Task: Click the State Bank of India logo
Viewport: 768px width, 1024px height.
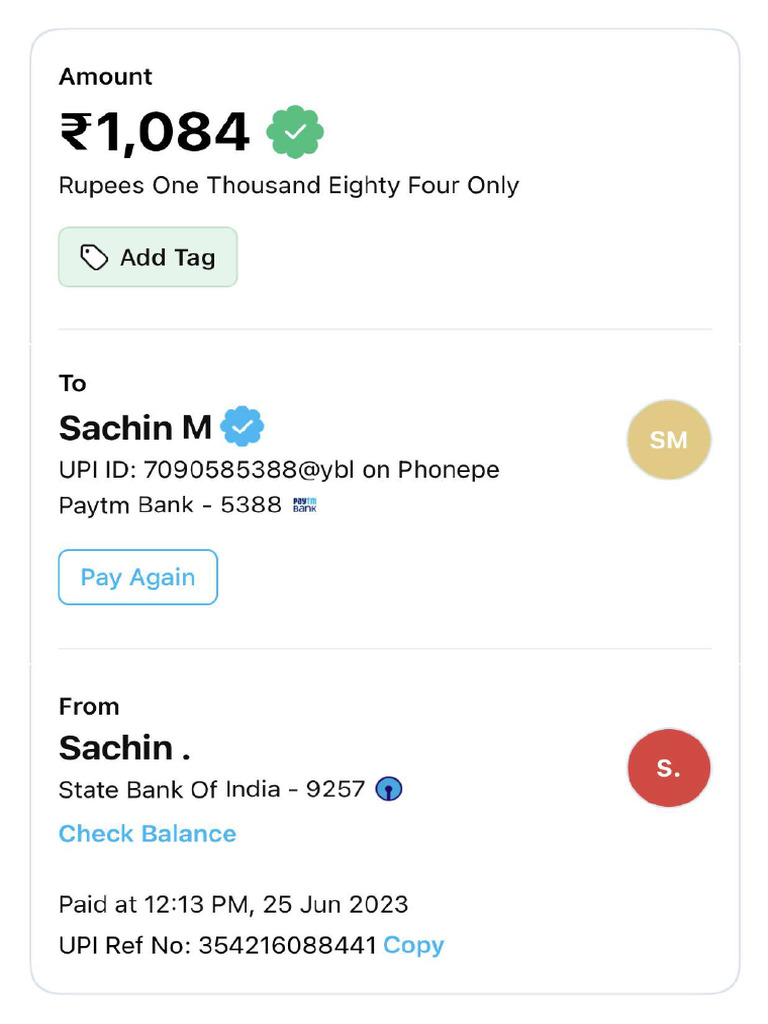Action: coord(389,790)
